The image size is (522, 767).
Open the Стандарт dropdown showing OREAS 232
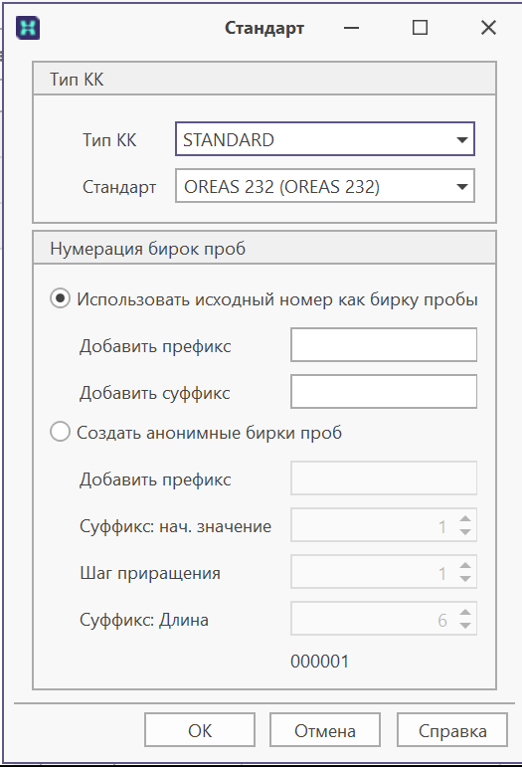click(x=325, y=186)
